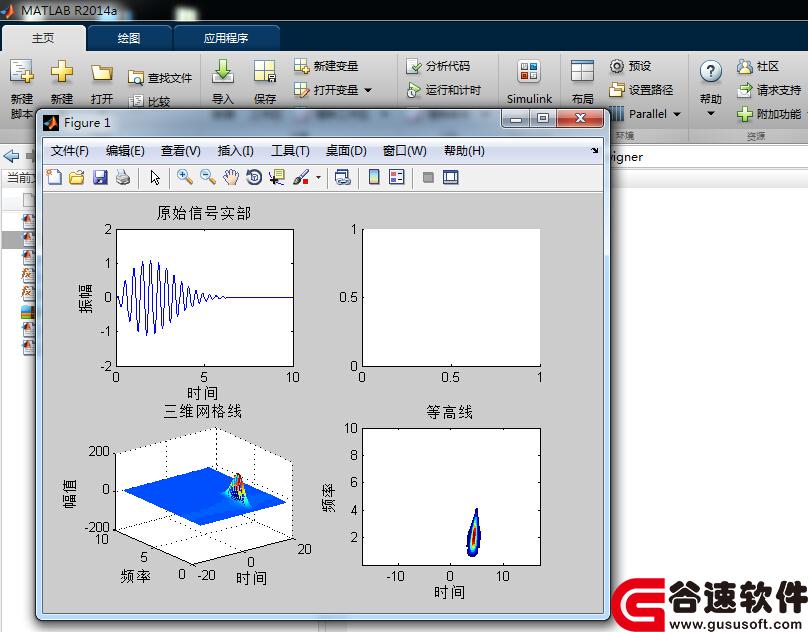Click 运行和计时 in the MATLAB ribbon

pos(444,90)
